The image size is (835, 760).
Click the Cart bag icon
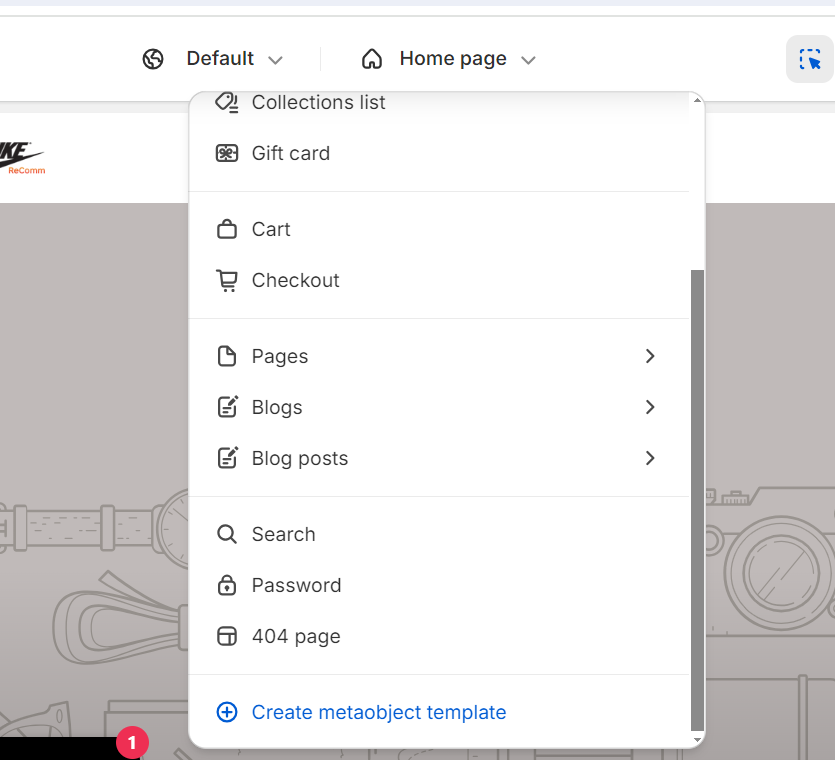tap(227, 229)
